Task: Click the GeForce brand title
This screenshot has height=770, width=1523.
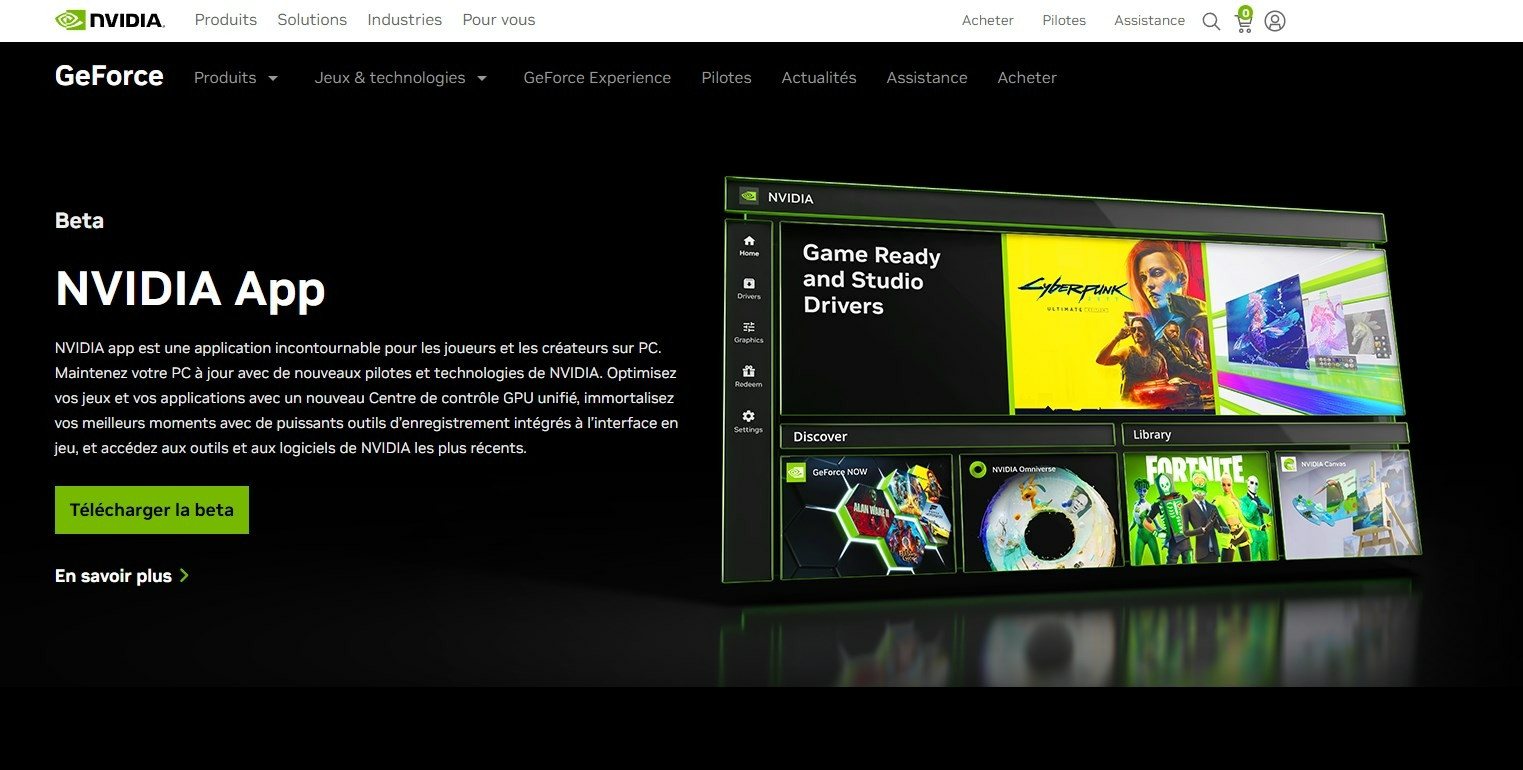Action: (109, 76)
